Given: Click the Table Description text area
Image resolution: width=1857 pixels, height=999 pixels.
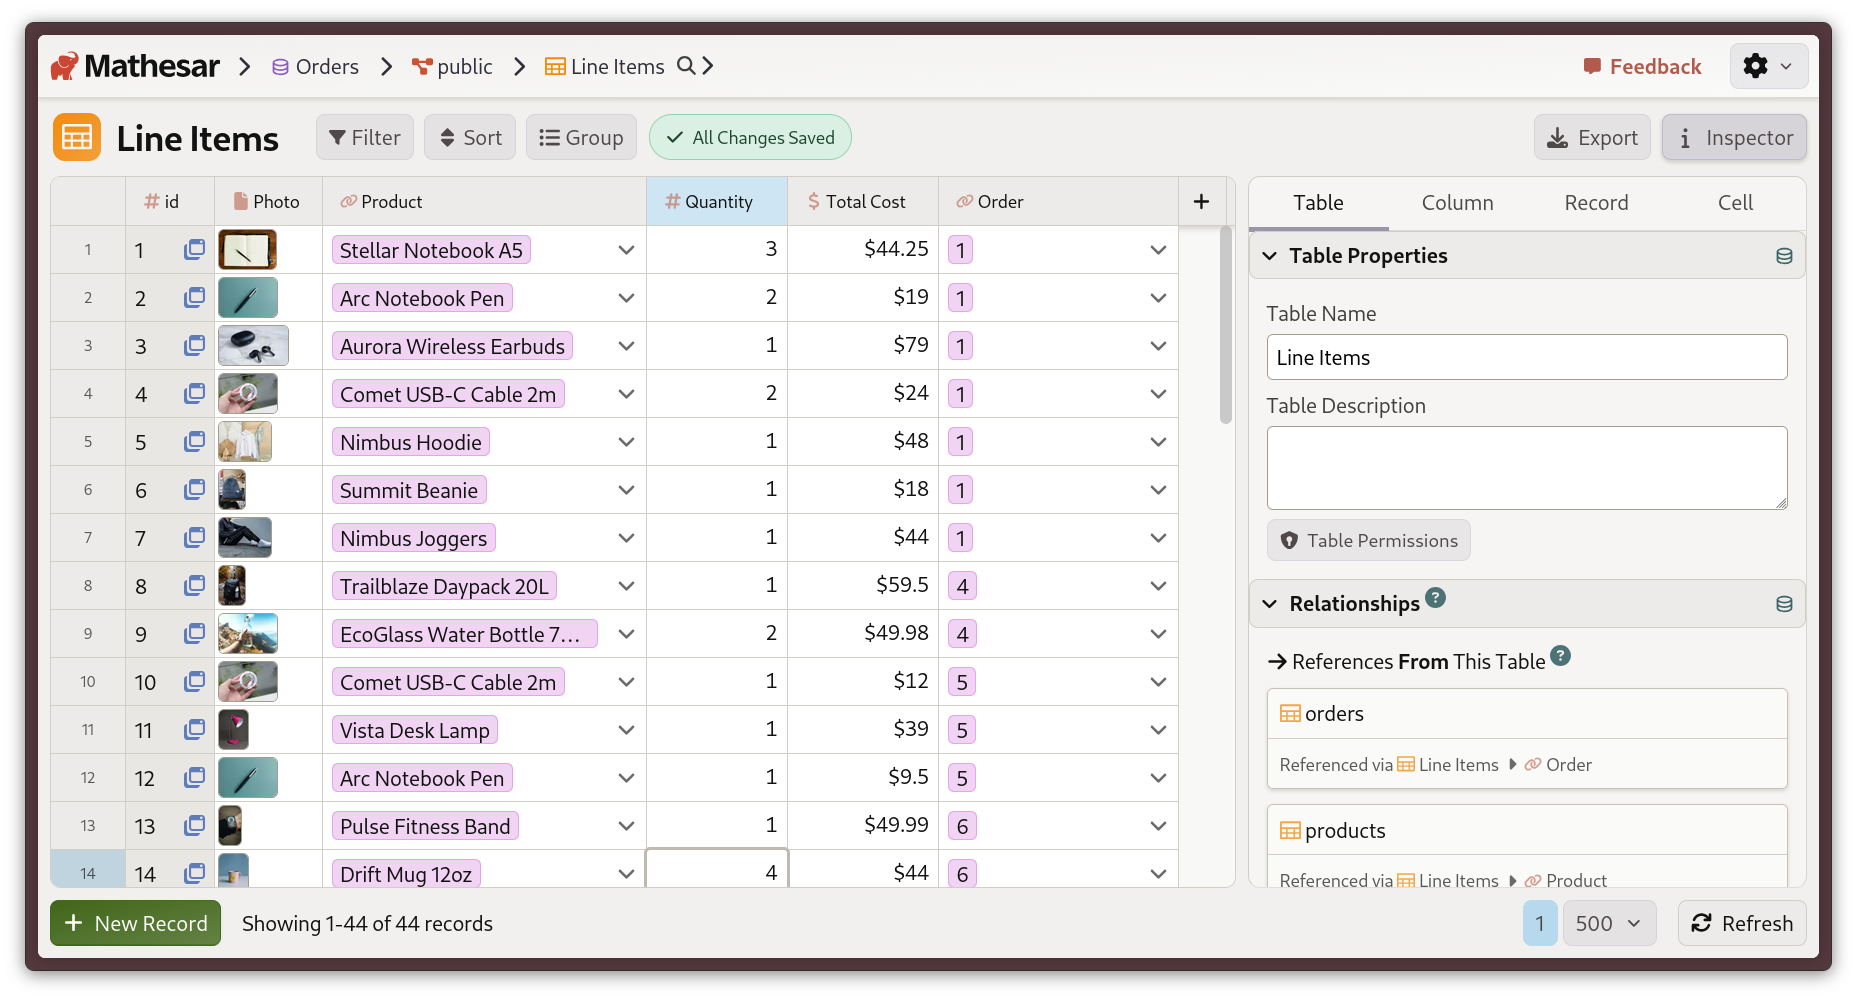Looking at the screenshot, I should [1526, 468].
